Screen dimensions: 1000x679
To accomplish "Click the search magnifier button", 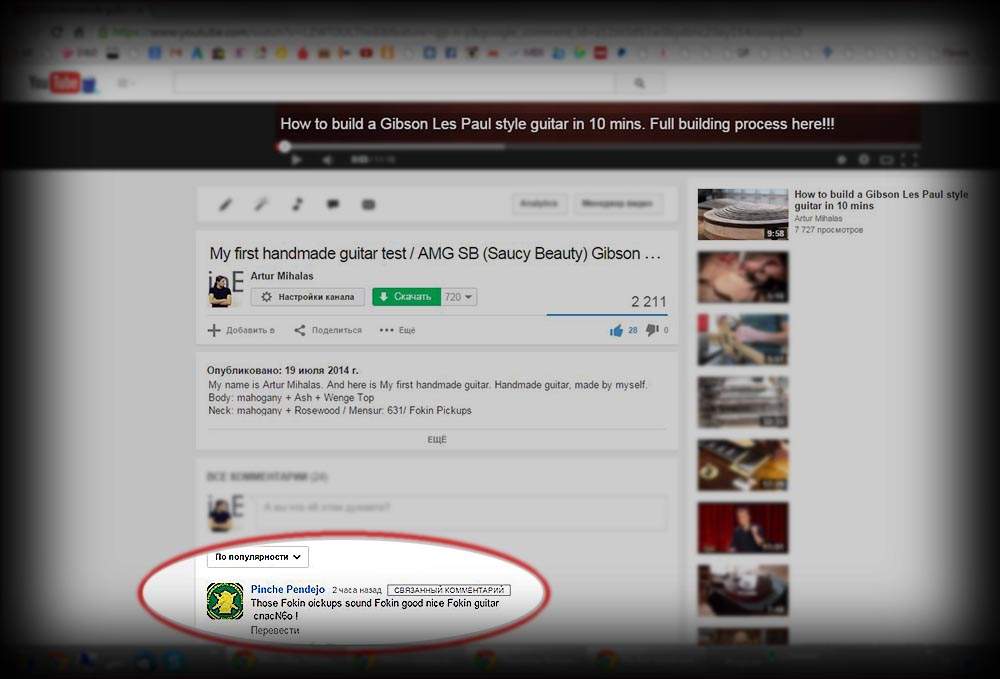I will (640, 83).
